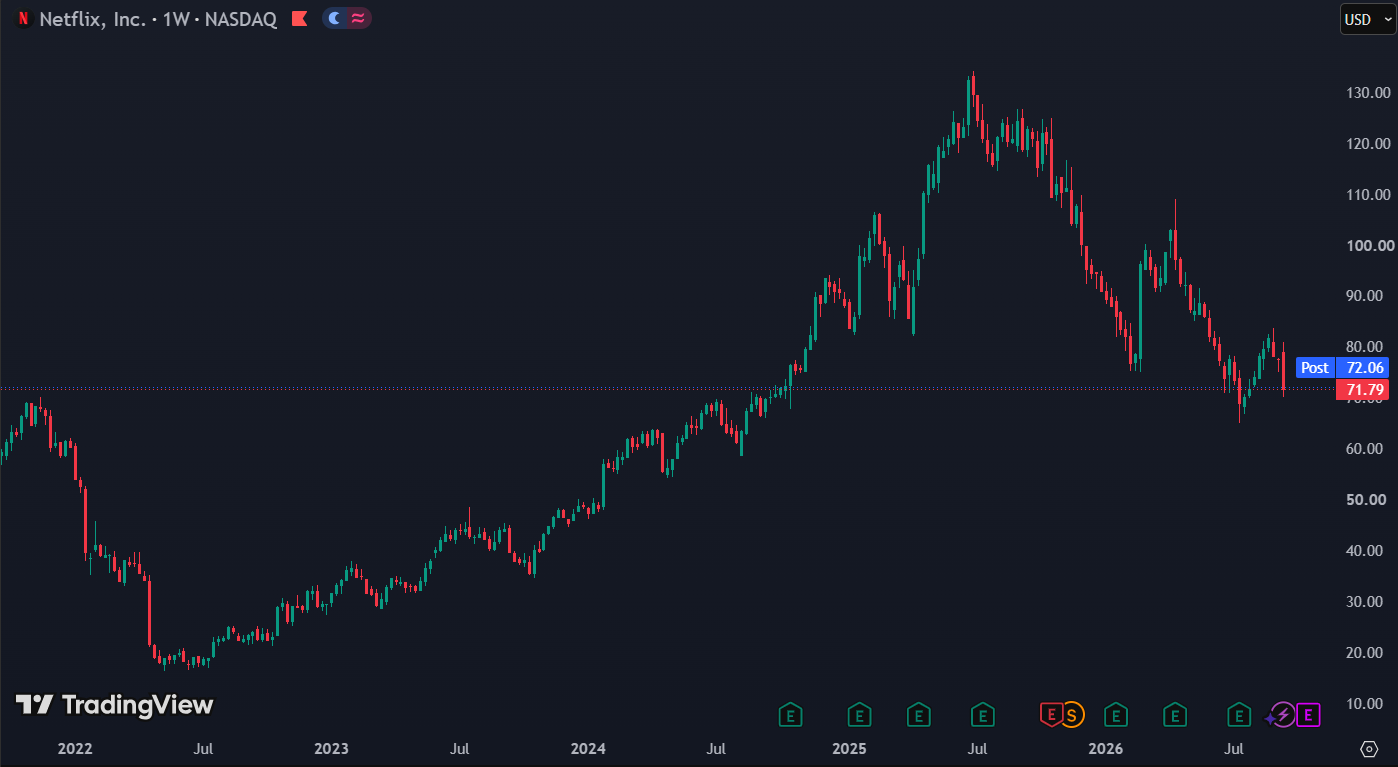Open the USD currency dropdown
The height and width of the screenshot is (767, 1398).
point(1366,19)
